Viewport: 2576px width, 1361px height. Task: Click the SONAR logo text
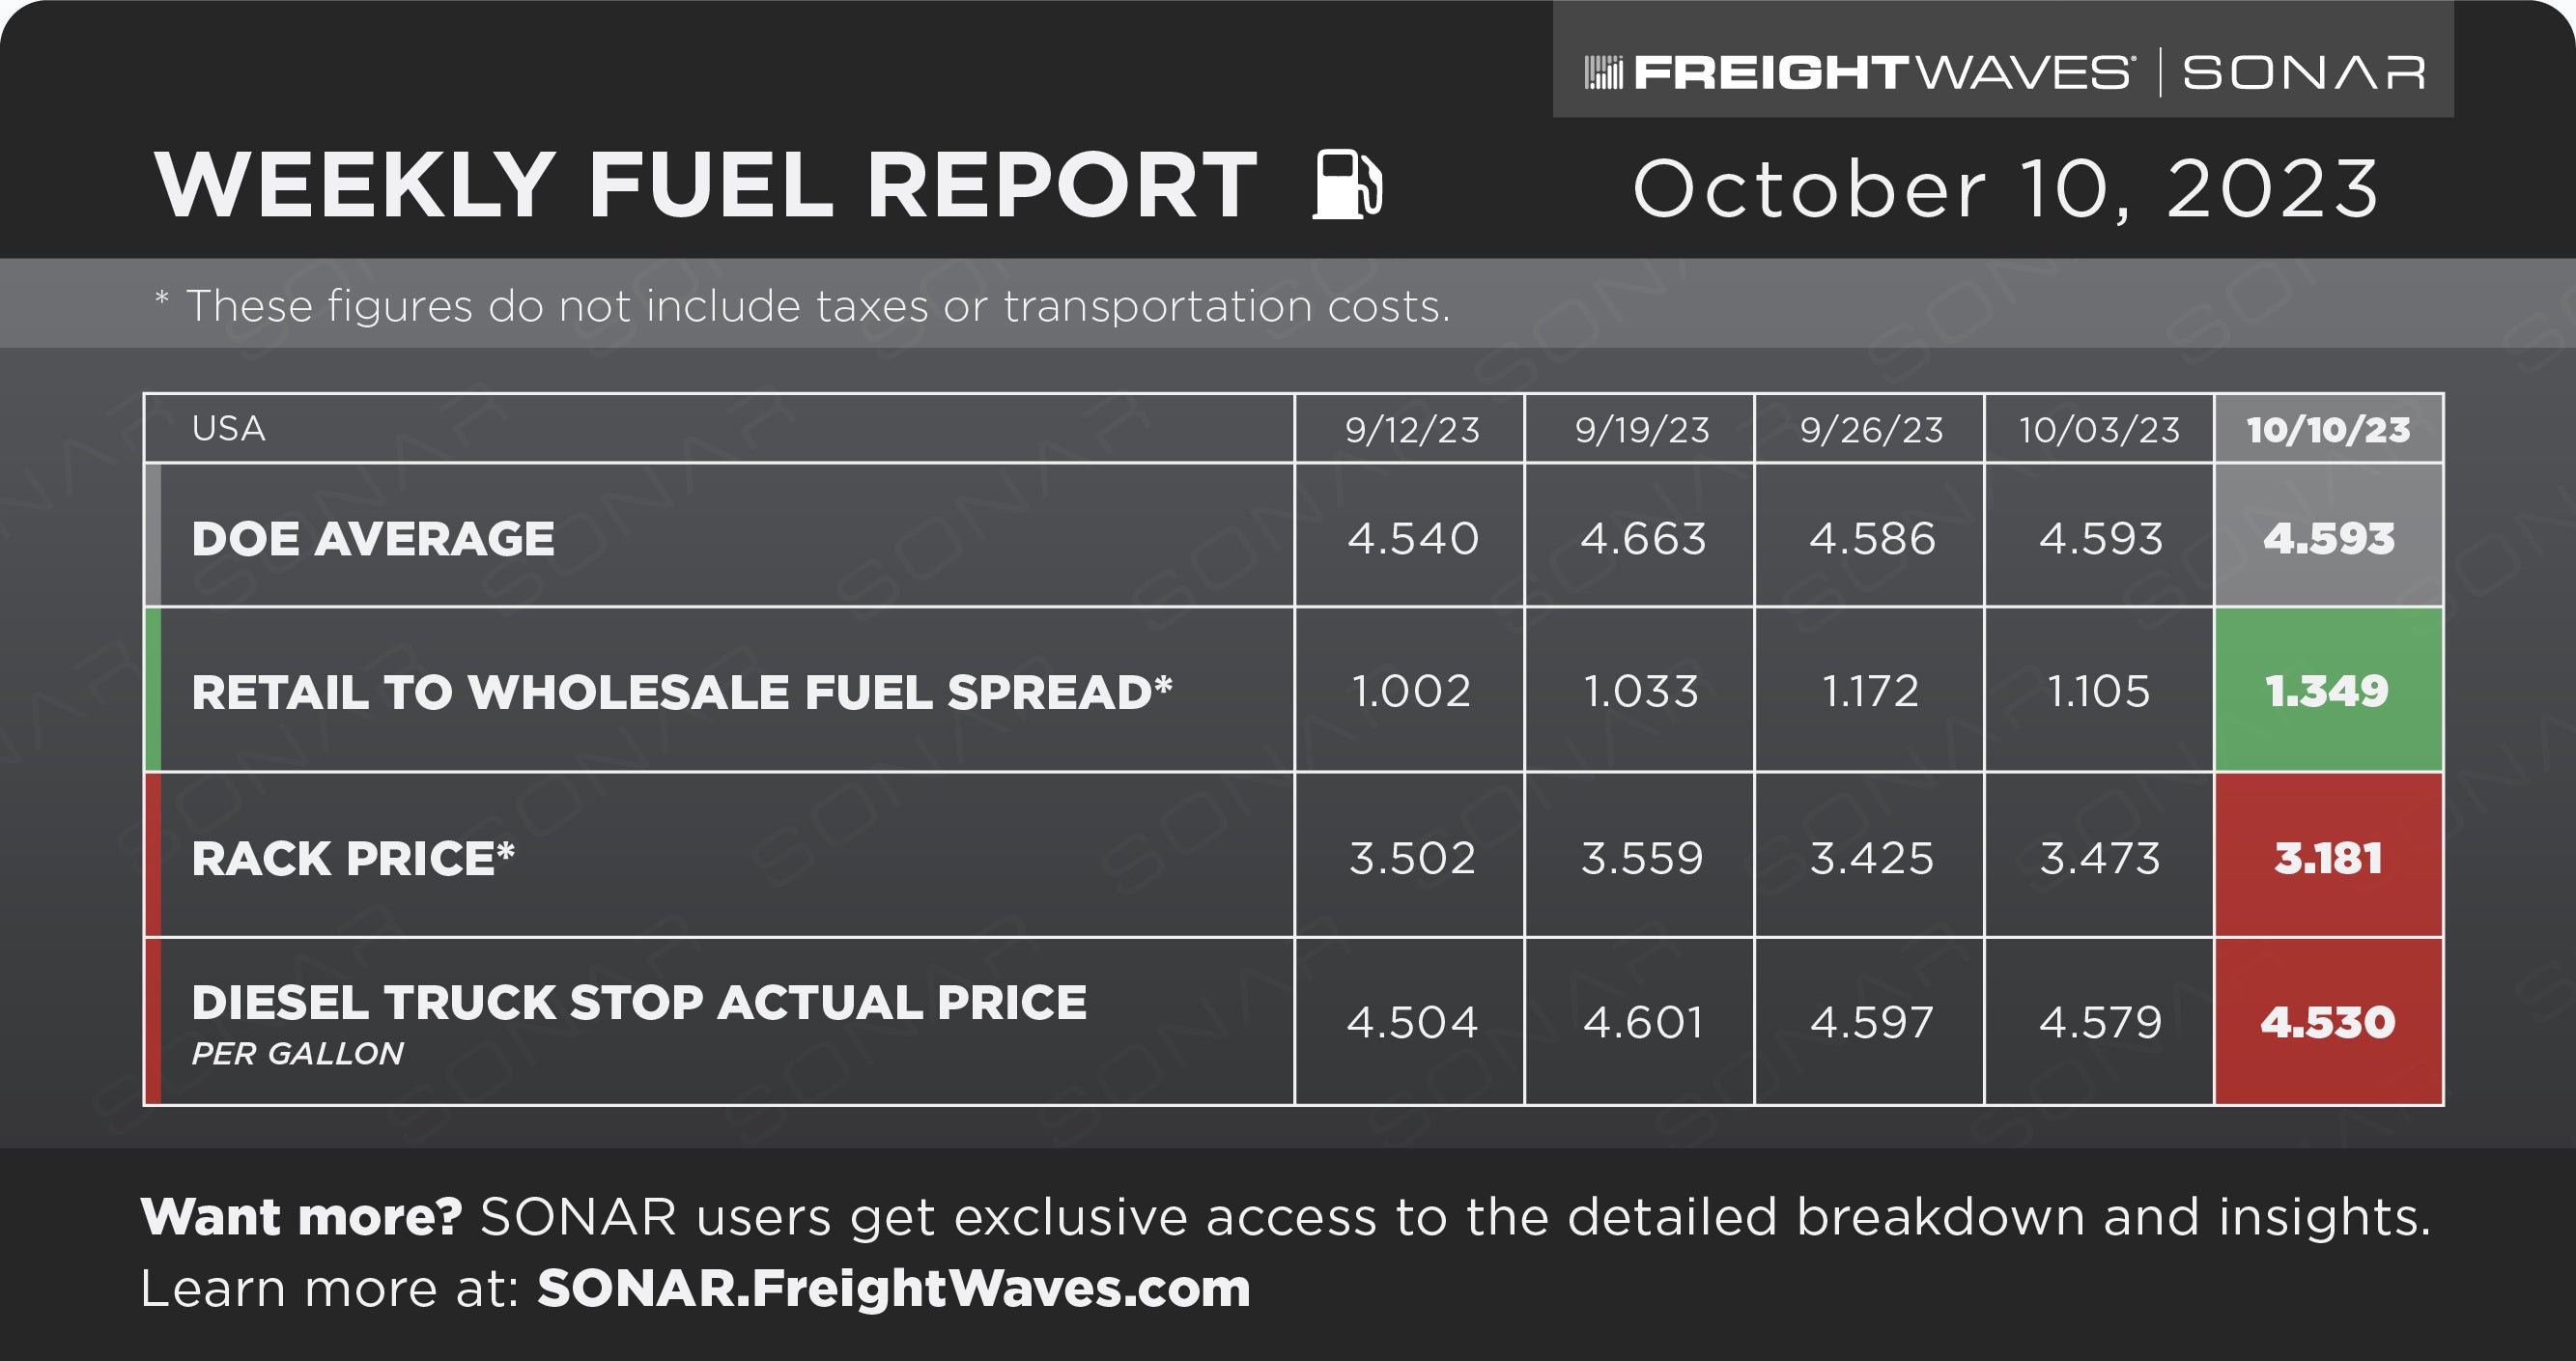(2303, 73)
